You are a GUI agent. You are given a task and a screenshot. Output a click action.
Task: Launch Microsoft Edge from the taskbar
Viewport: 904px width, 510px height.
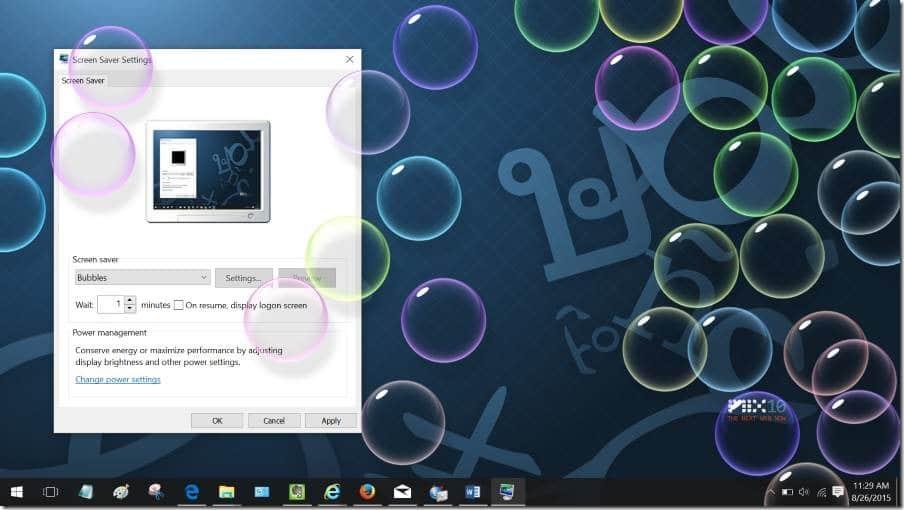191,492
